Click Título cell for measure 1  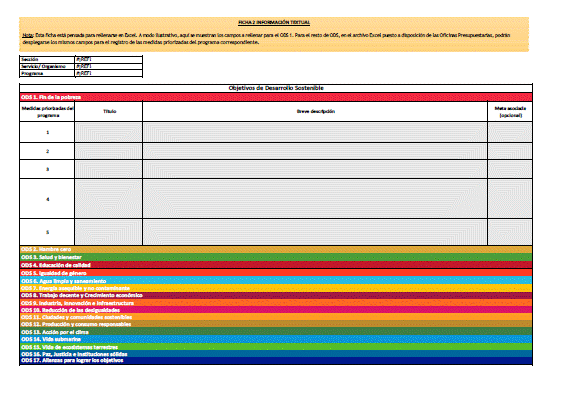(x=109, y=132)
